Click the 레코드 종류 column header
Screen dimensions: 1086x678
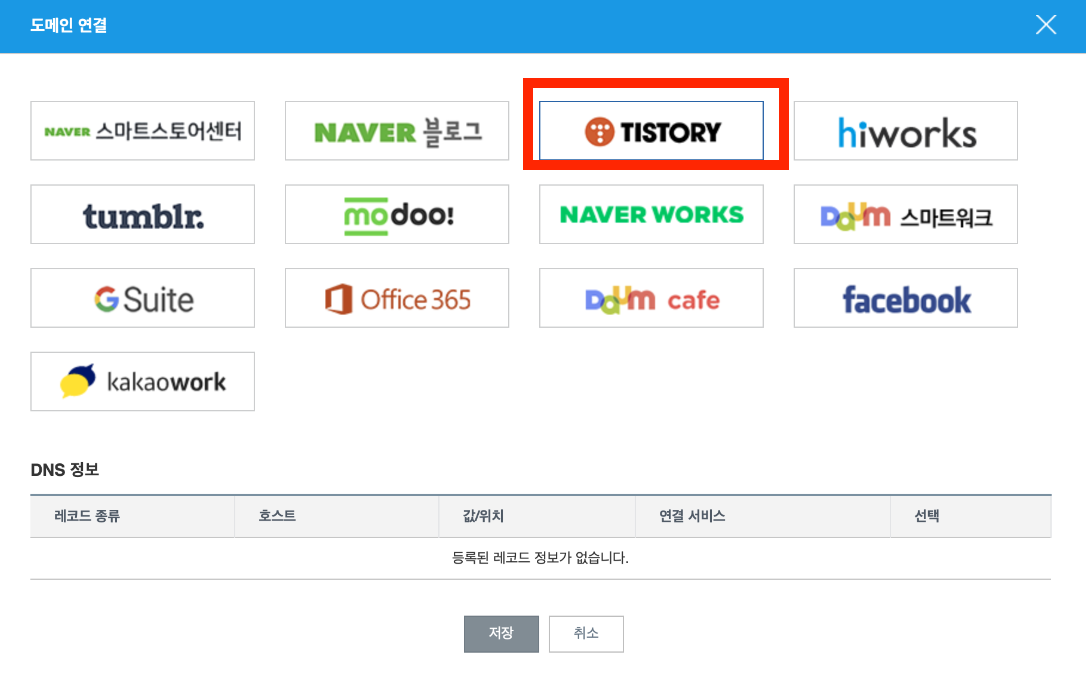point(132,516)
